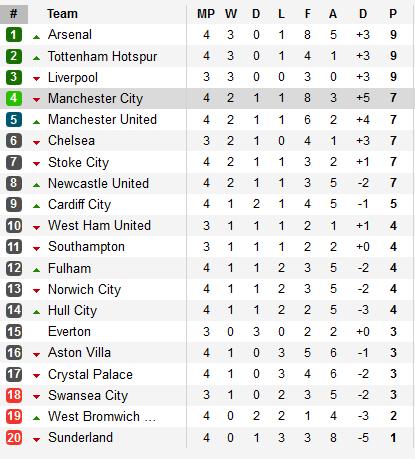415x459 pixels.
Task: Click the red rank 18 badge for Swansea City
Action: click(x=14, y=395)
